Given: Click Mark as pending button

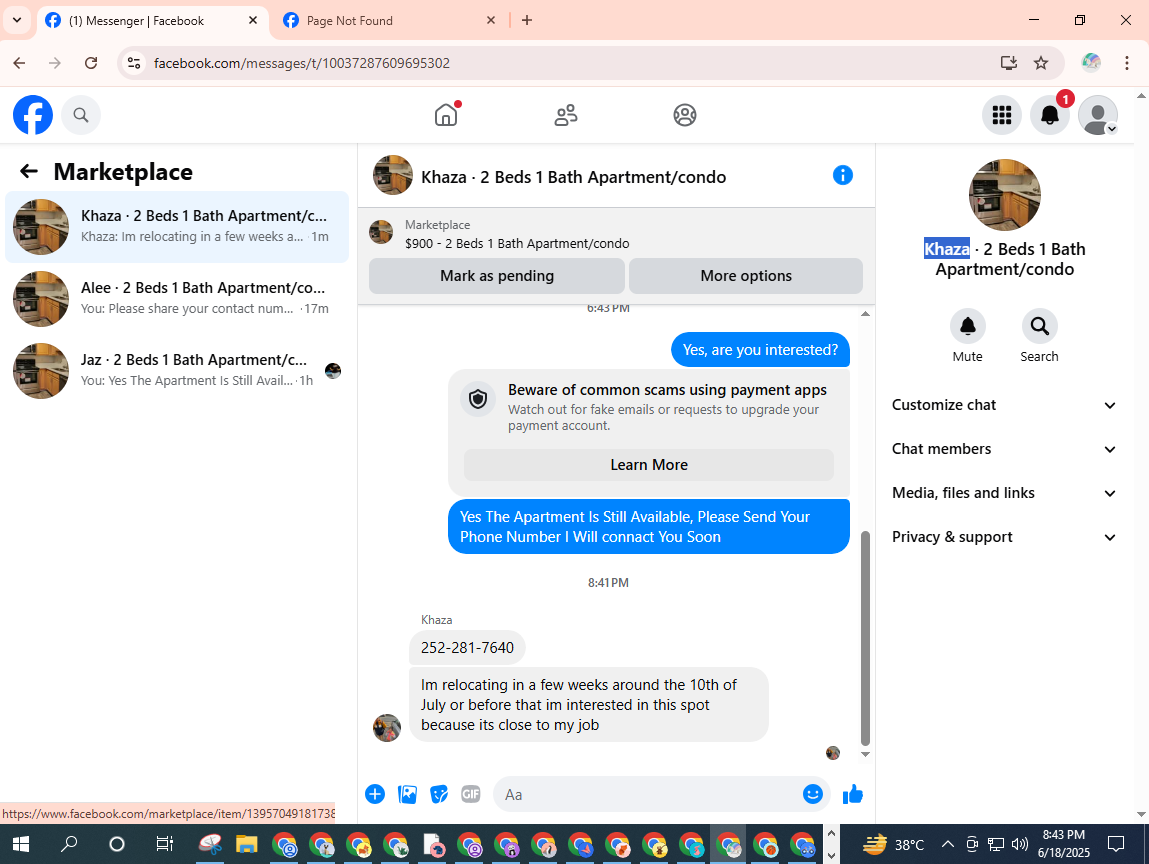Looking at the screenshot, I should point(497,276).
